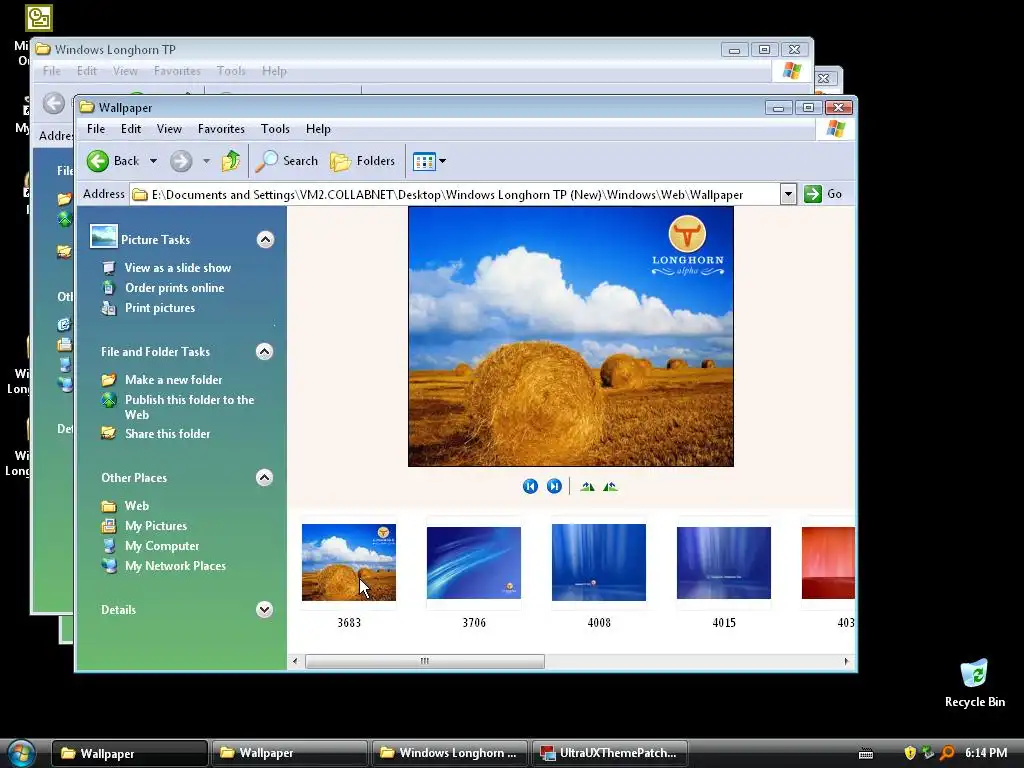
Task: Collapse the Picture Tasks section
Action: pyautogui.click(x=265, y=240)
